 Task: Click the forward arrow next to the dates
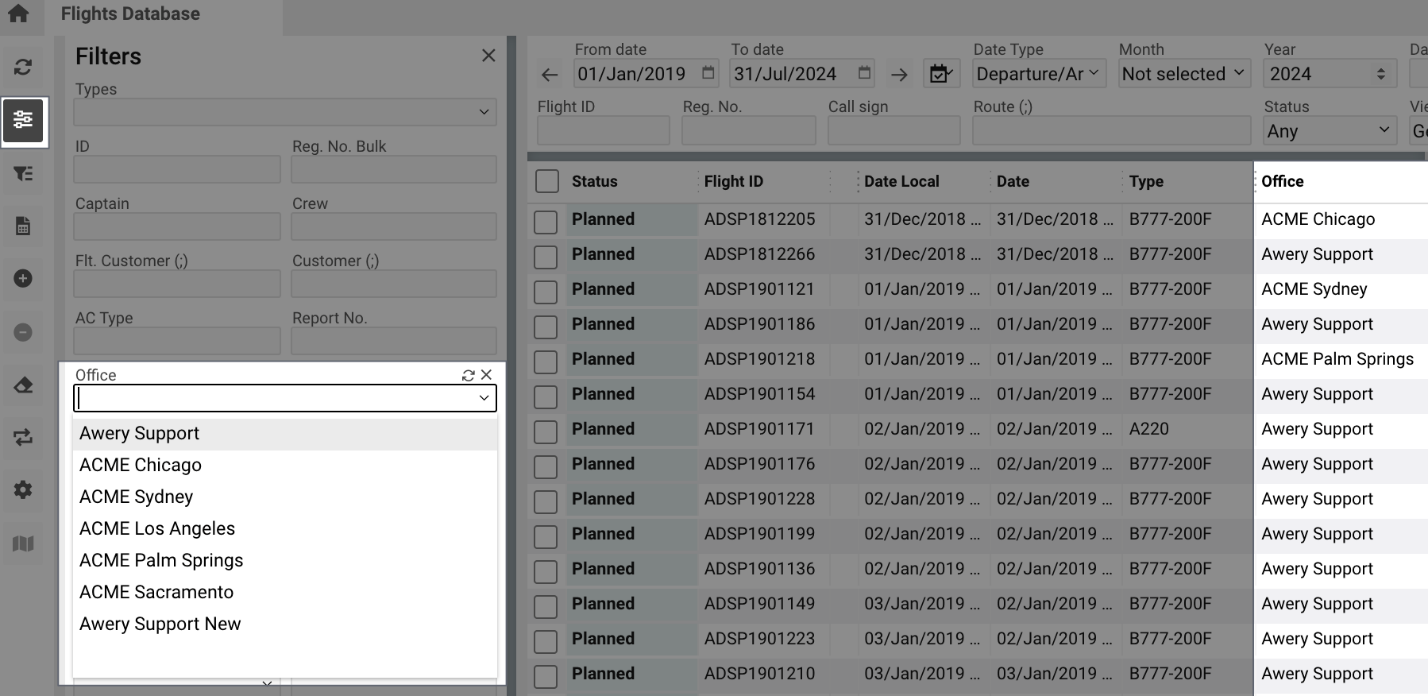point(899,73)
